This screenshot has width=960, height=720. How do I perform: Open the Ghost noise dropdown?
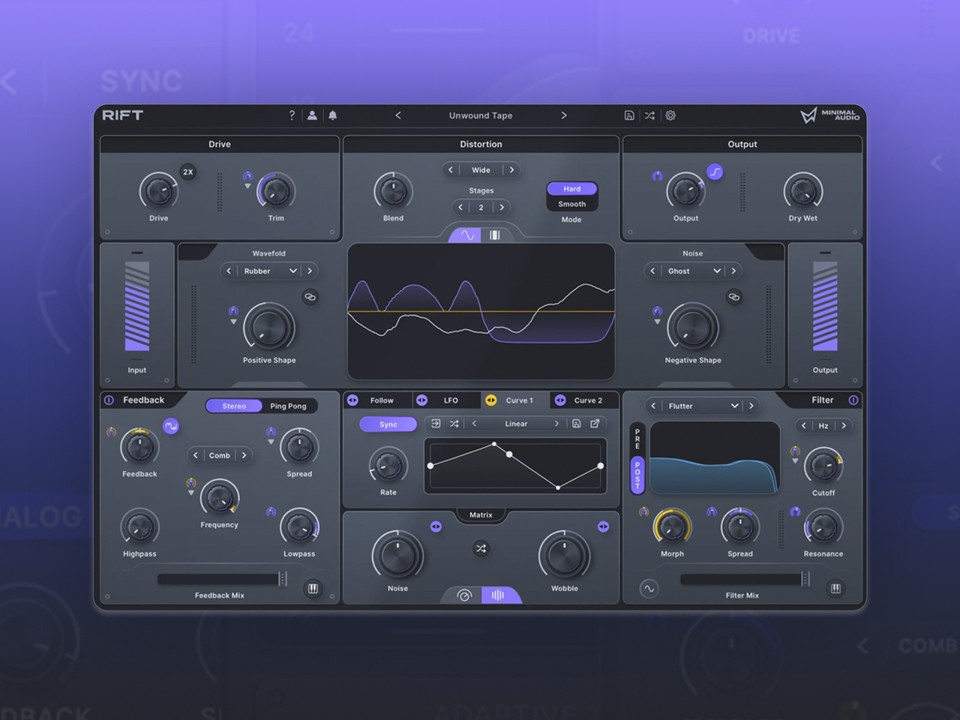tap(693, 271)
